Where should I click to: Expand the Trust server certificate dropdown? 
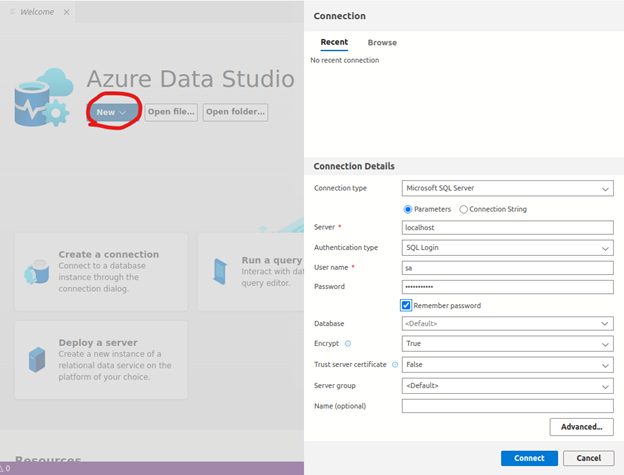(x=507, y=365)
